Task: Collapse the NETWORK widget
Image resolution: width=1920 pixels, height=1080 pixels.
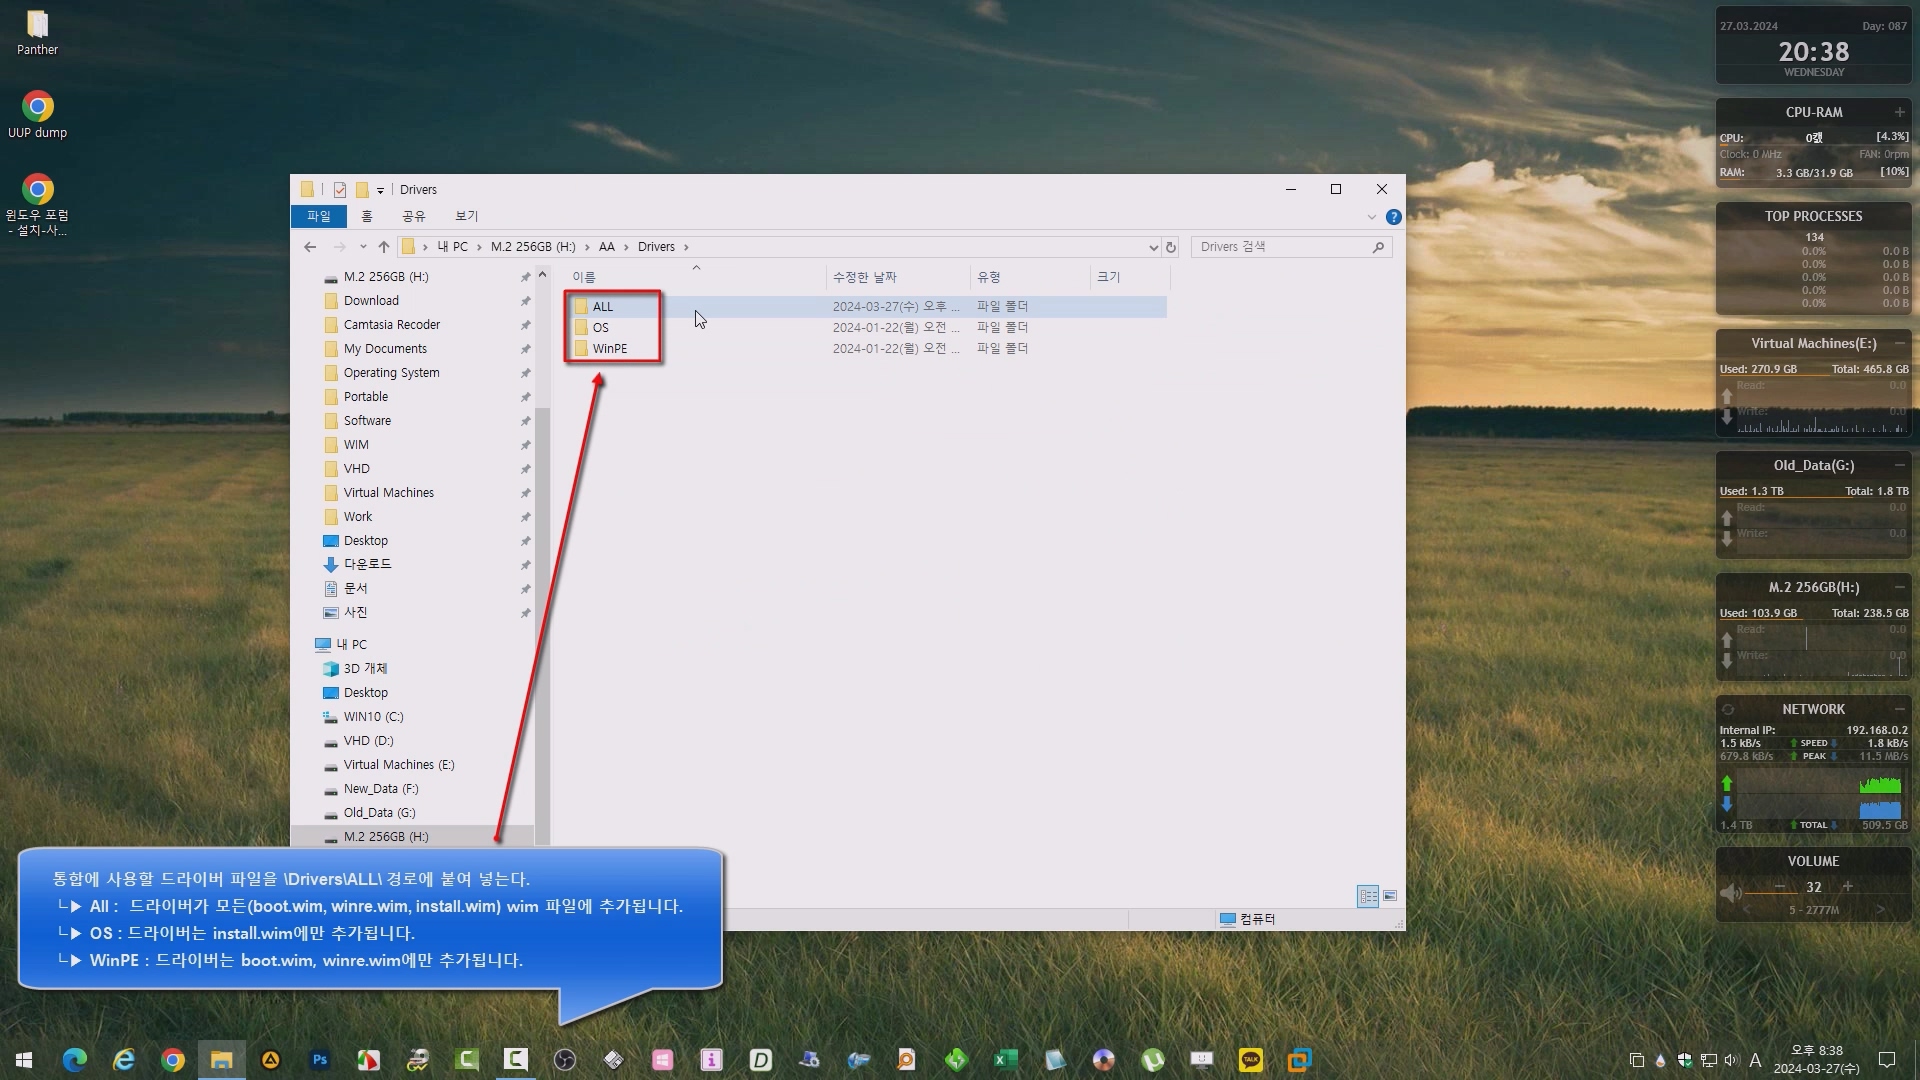Action: pos(1899,709)
